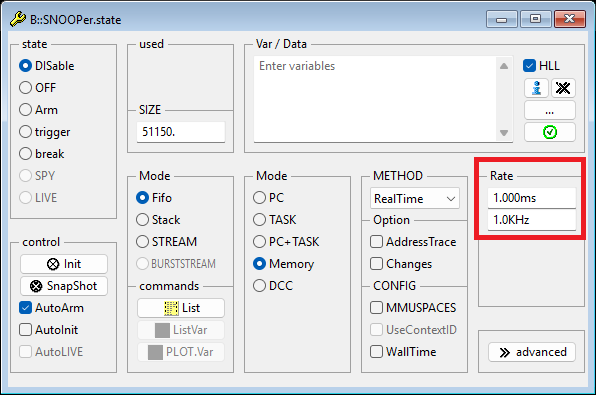The height and width of the screenshot is (395, 596).
Task: Choose Fifo buffer mode
Action: 154,198
